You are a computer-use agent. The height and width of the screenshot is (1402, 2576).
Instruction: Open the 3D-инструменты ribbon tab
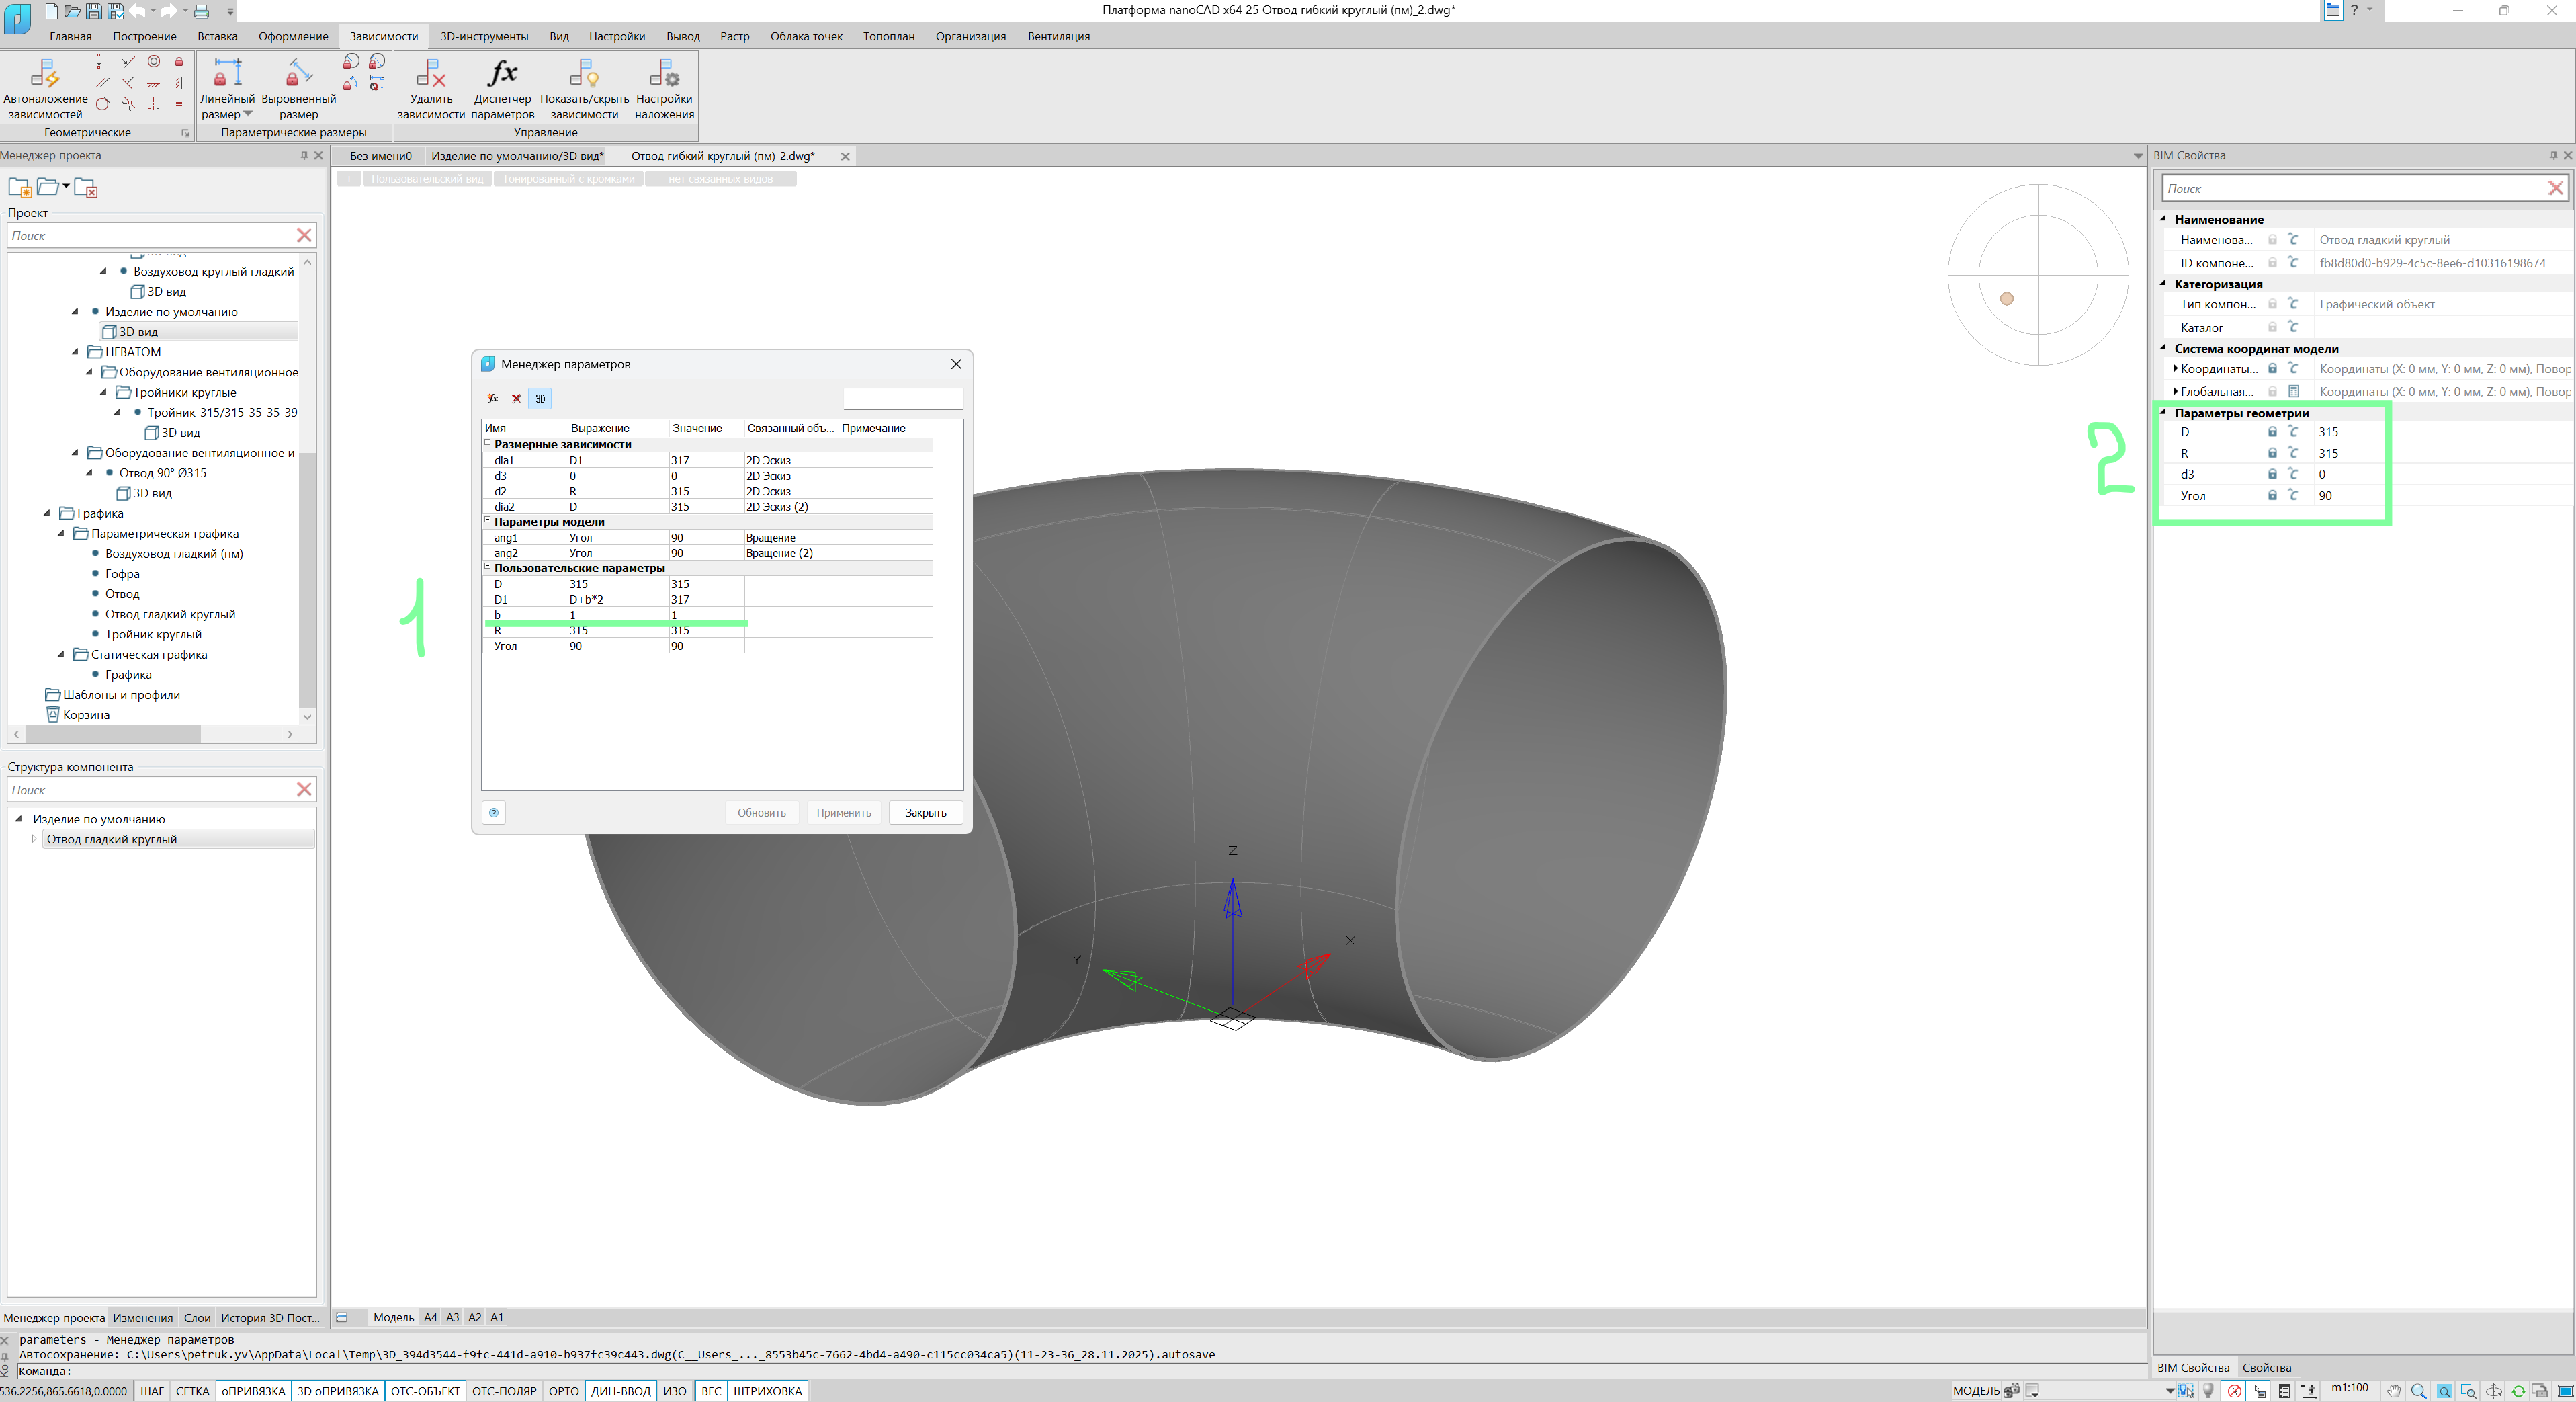click(x=484, y=36)
